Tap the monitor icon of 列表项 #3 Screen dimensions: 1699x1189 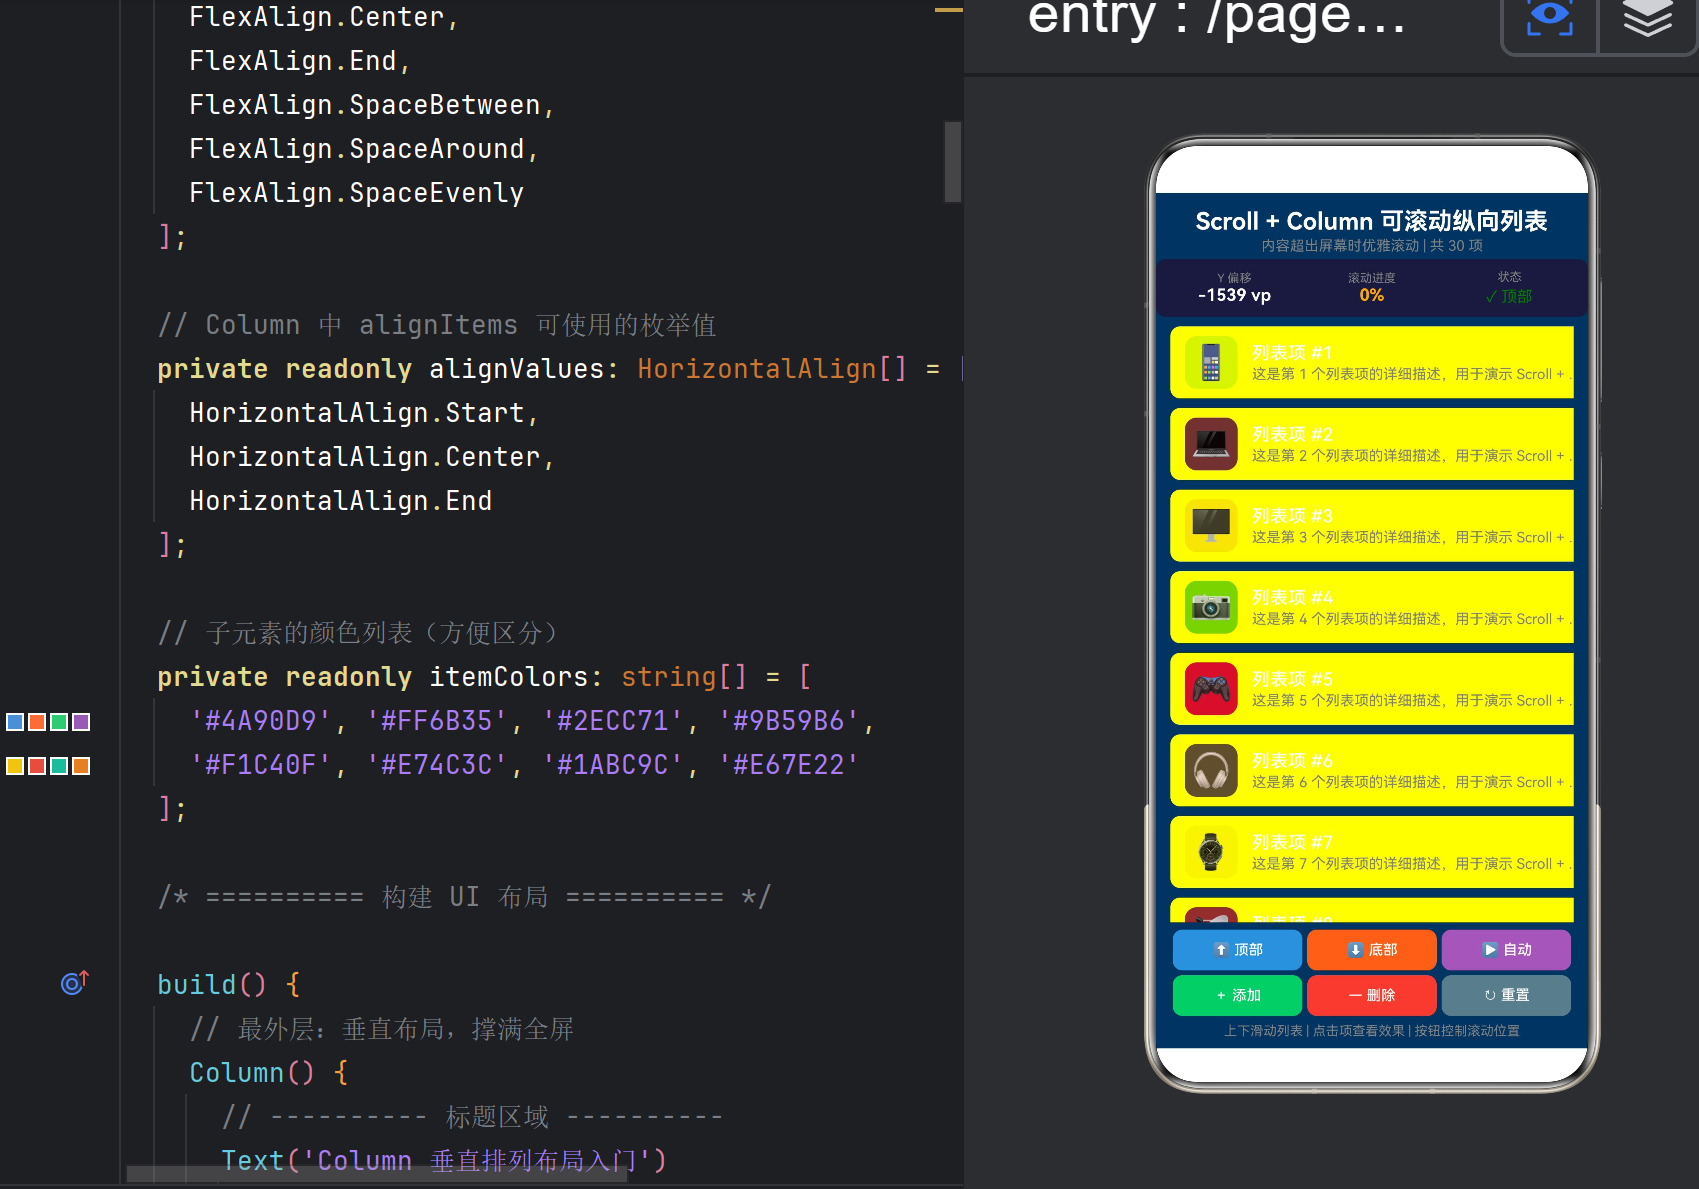click(x=1211, y=526)
